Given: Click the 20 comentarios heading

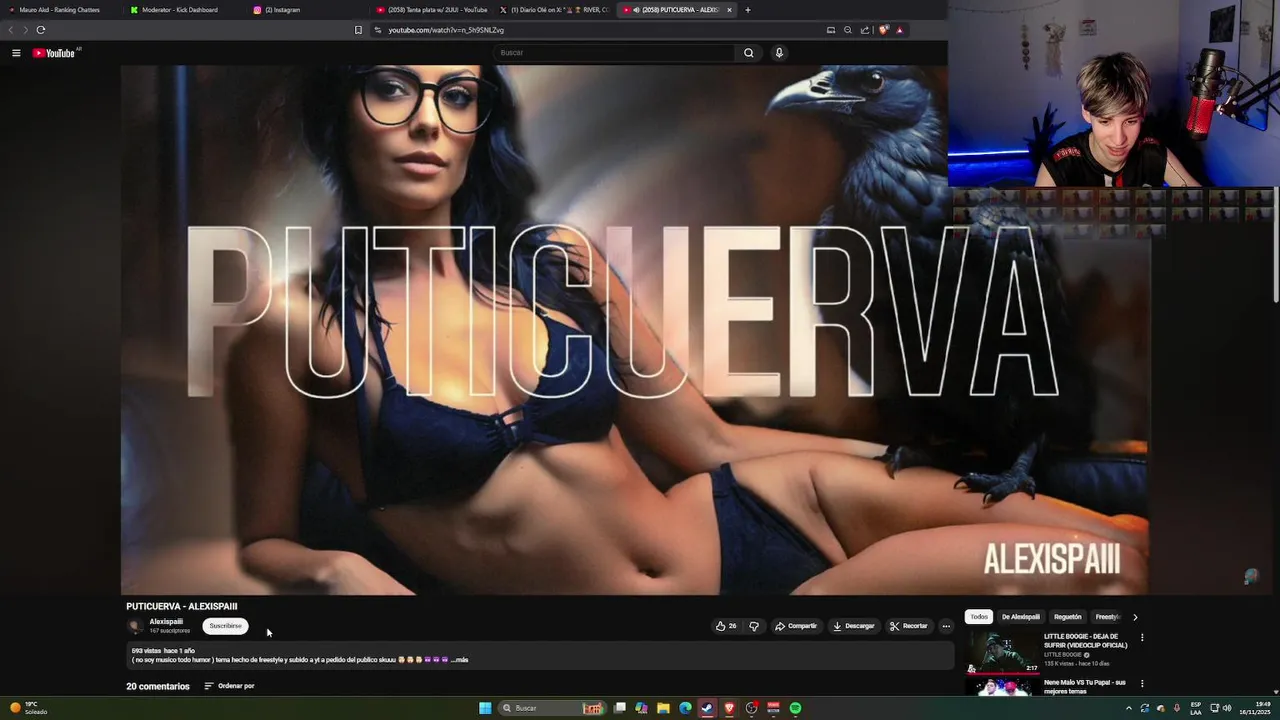Looking at the screenshot, I should (x=158, y=686).
